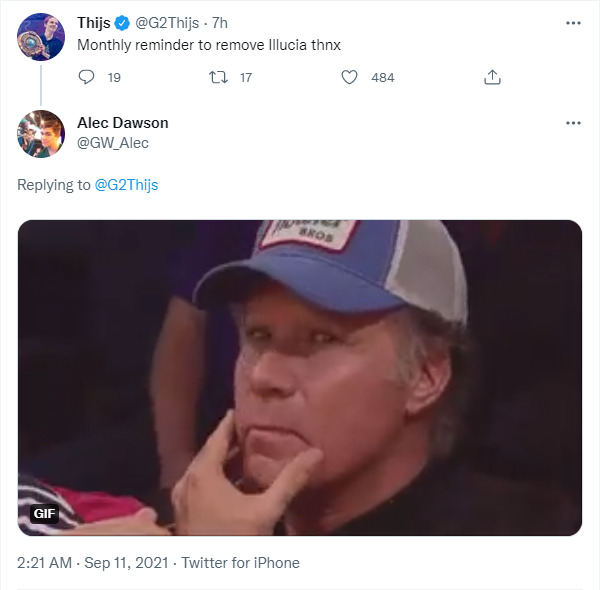The width and height of the screenshot is (600, 590).
Task: Open the share icon on Thijs's tweet
Action: (492, 77)
